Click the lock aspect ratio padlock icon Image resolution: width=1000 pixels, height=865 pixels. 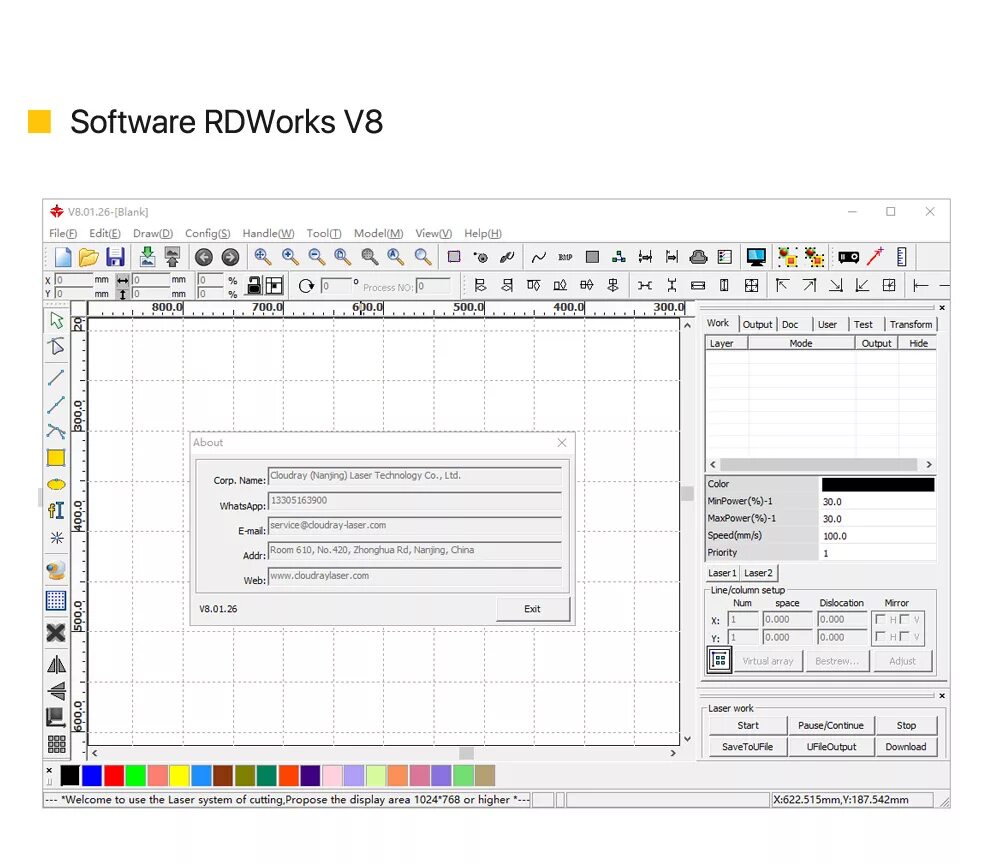click(x=253, y=284)
